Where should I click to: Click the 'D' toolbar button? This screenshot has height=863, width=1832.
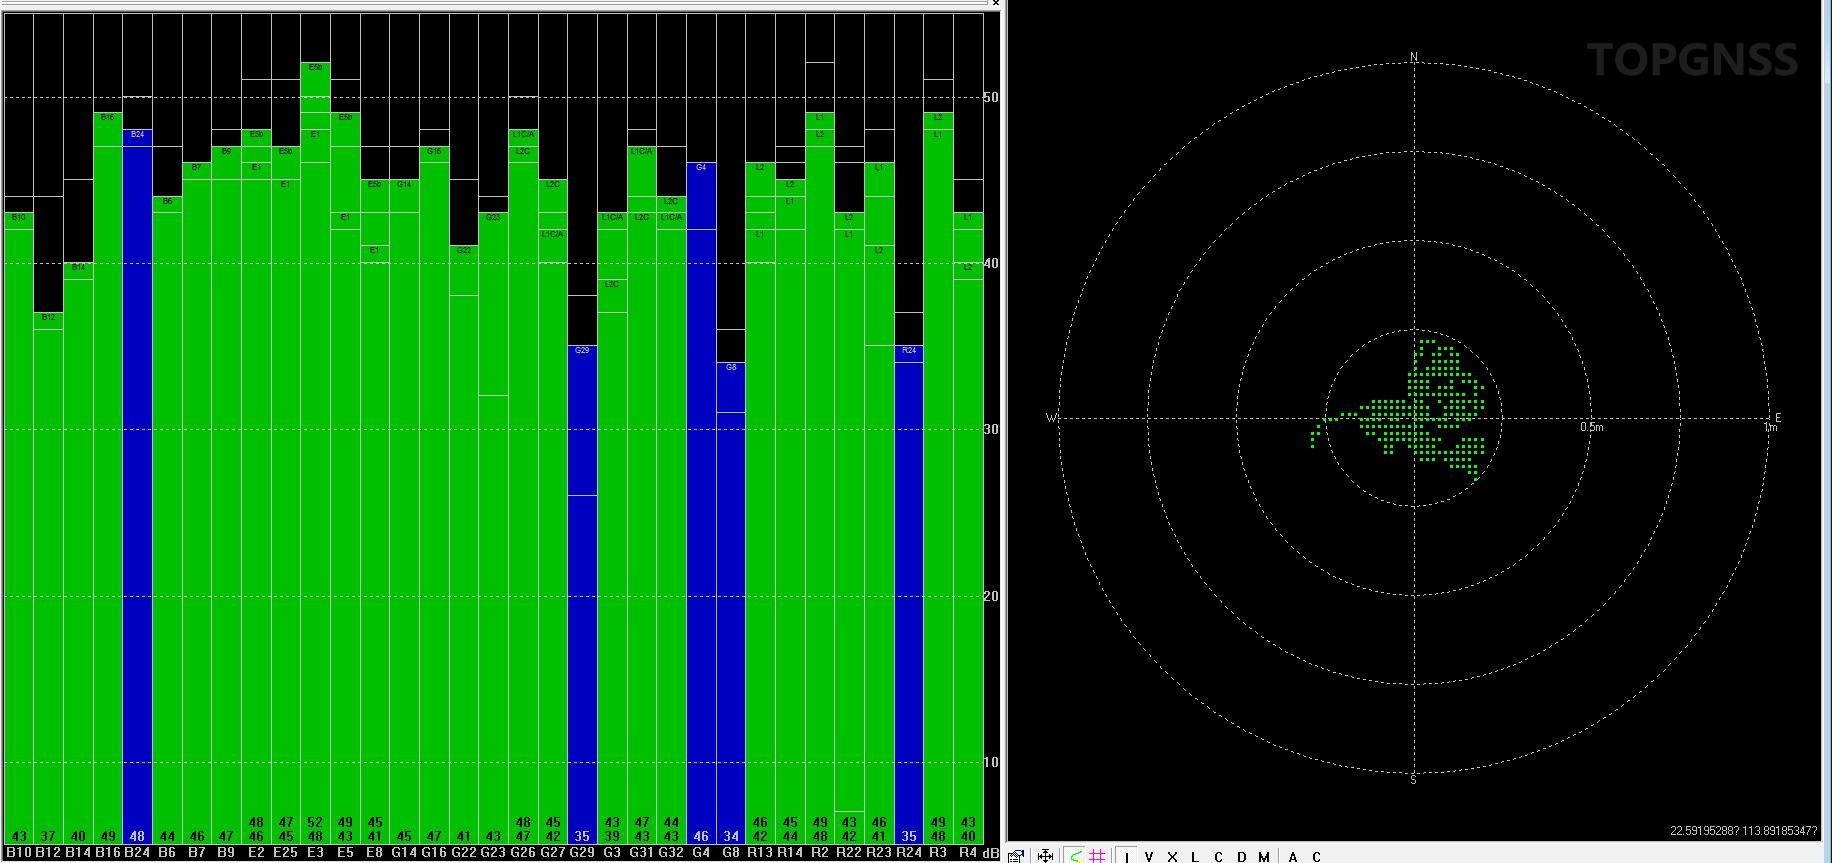(x=1242, y=856)
